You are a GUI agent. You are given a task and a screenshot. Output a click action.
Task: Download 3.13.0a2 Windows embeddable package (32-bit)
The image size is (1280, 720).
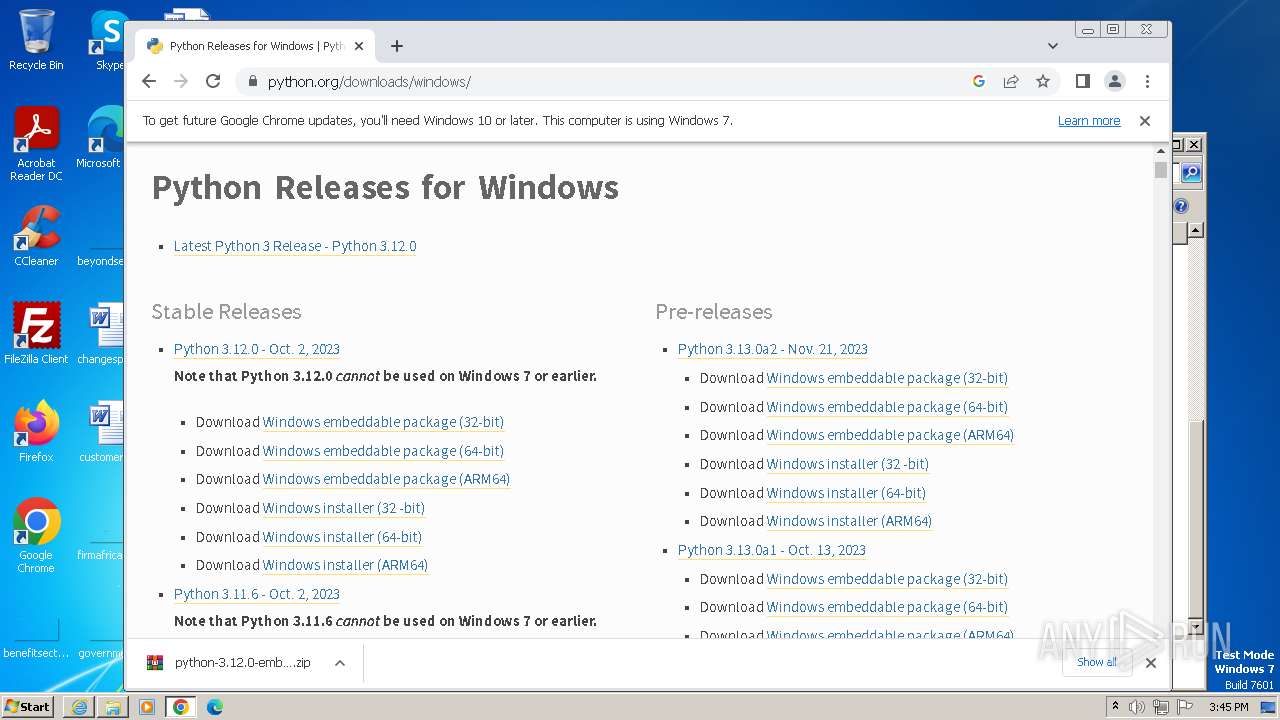(x=887, y=378)
